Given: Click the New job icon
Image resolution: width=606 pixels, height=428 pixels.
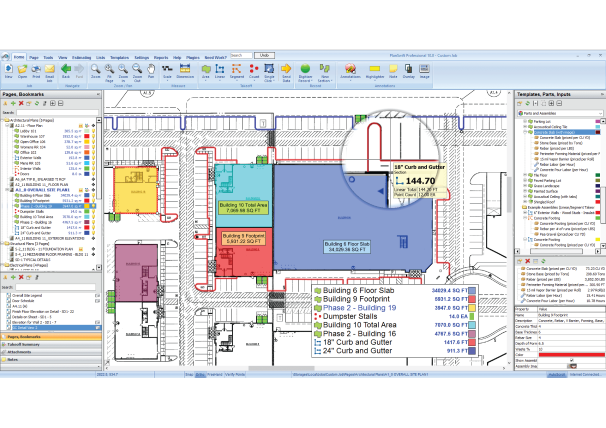Looking at the screenshot, I should (x=9, y=69).
